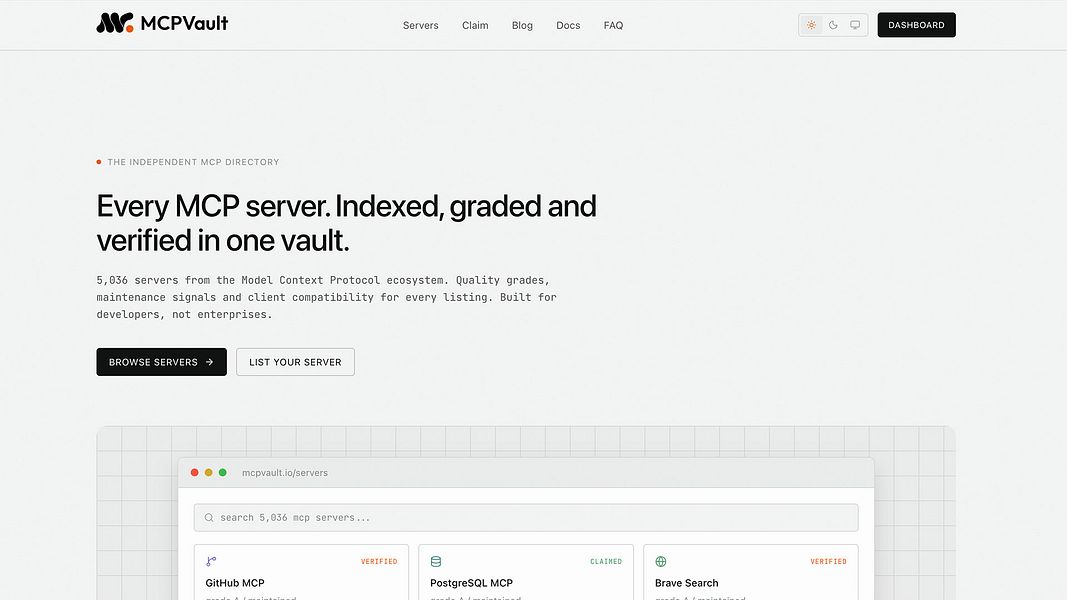Click the MCPVault wordmark text

(x=184, y=23)
